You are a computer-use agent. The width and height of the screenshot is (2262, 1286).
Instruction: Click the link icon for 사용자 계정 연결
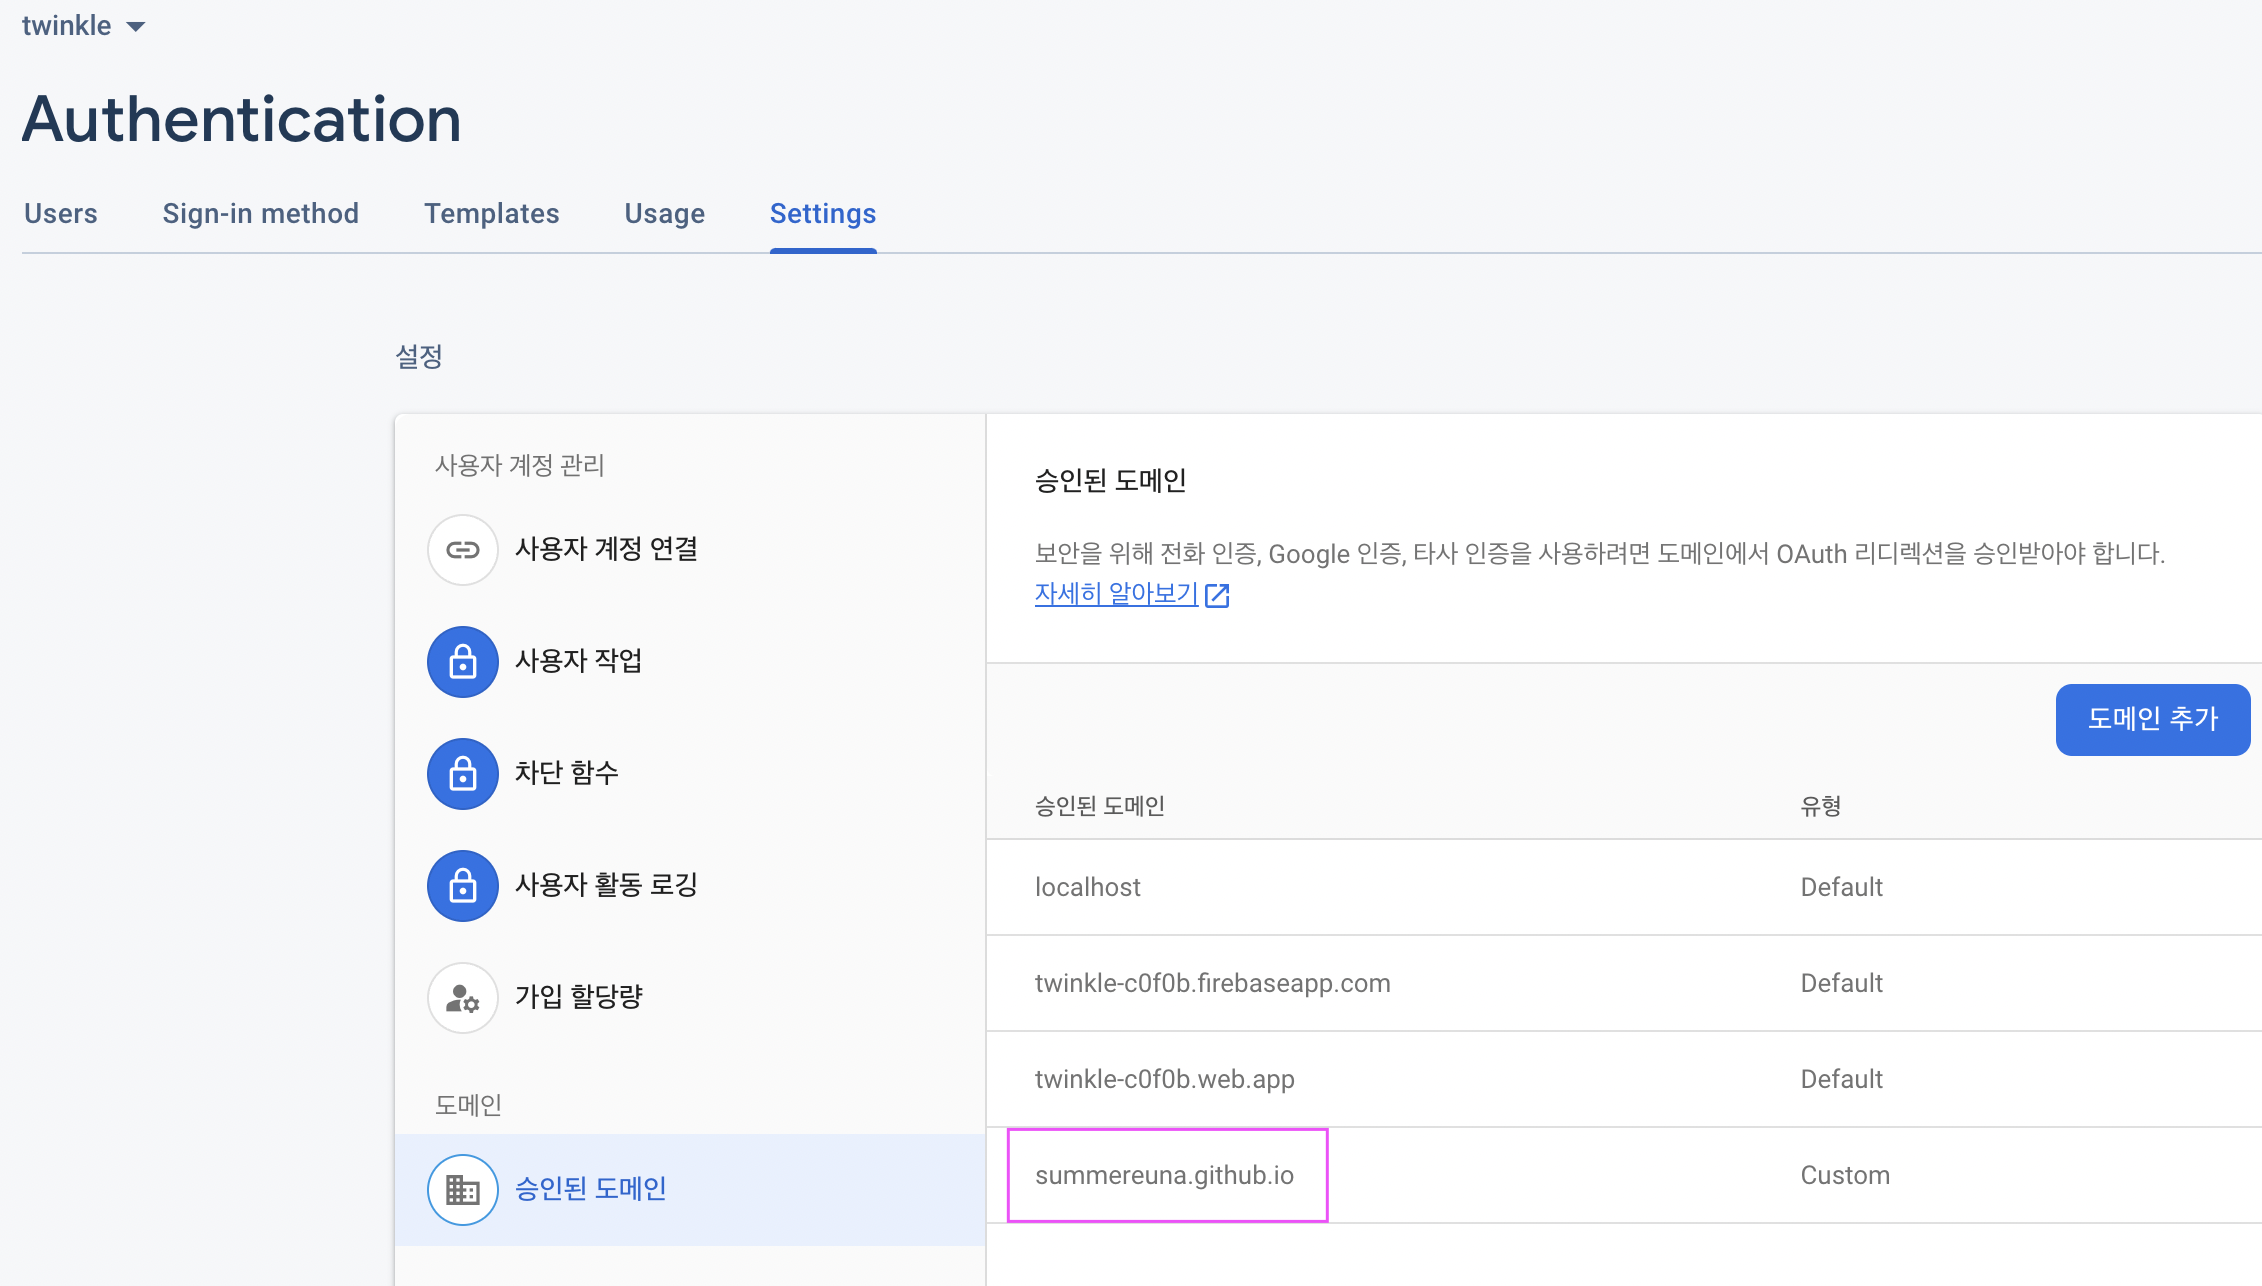462,550
